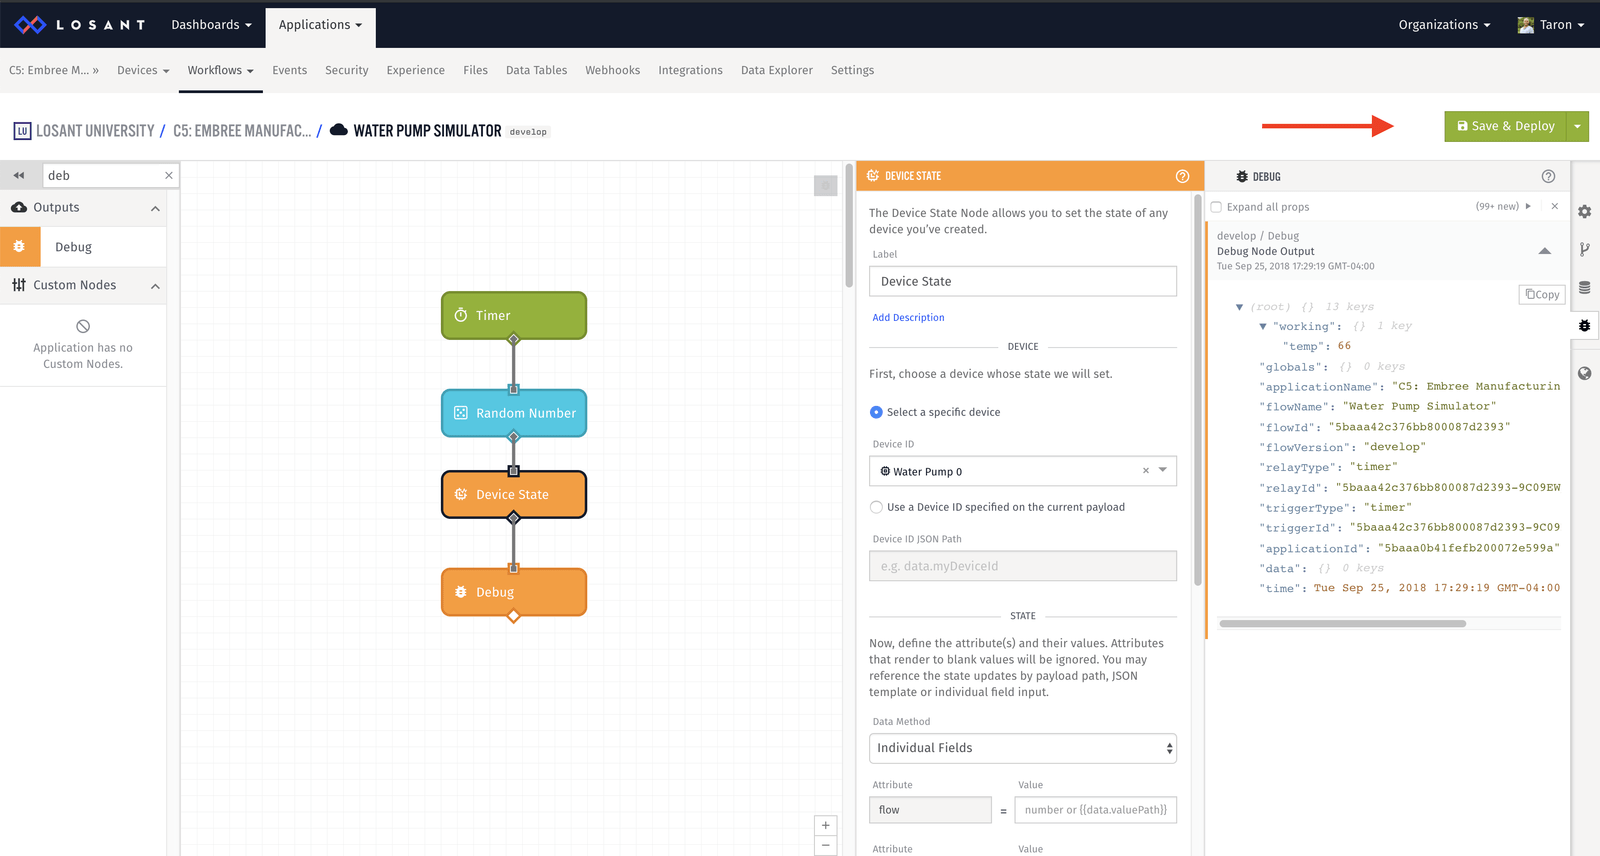Open the globals globe icon tab
1600x856 pixels.
(x=1585, y=373)
